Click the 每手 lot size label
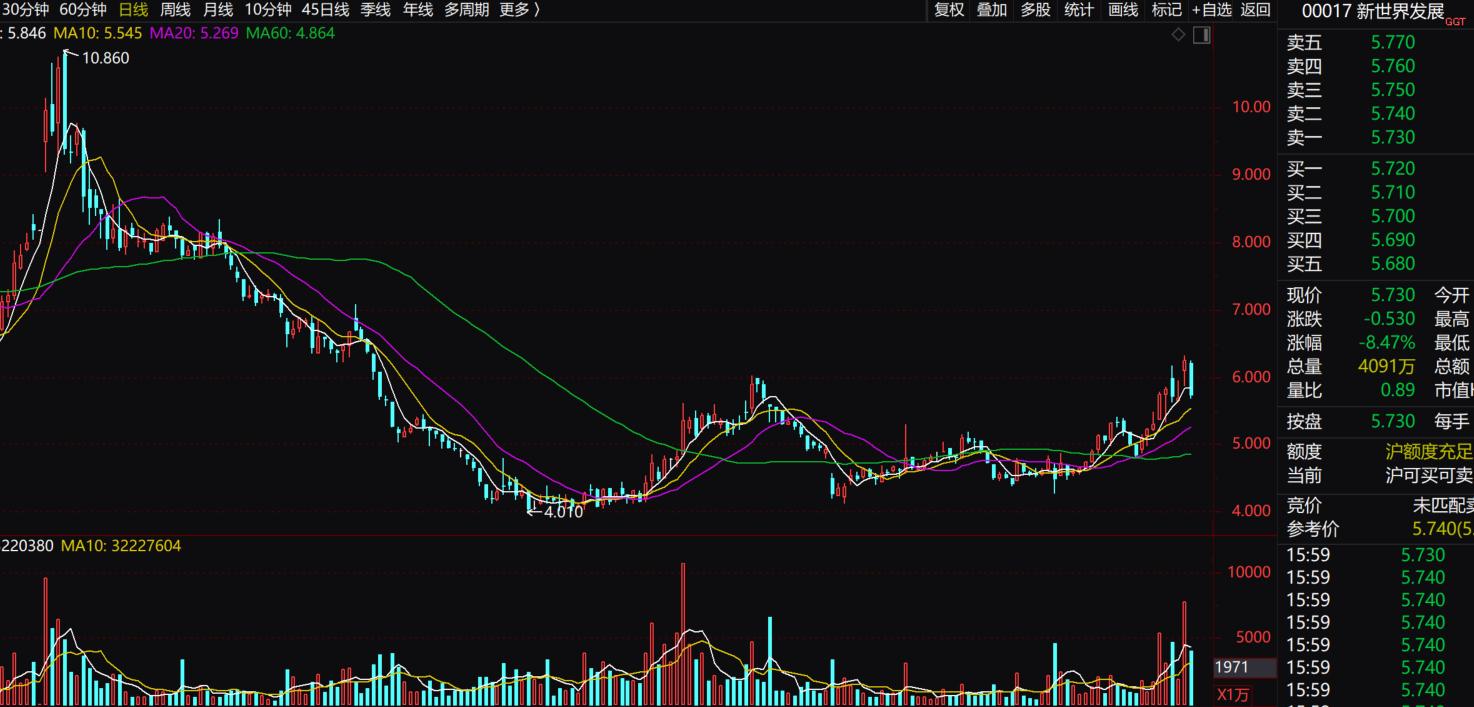Image resolution: width=1474 pixels, height=707 pixels. (x=1452, y=422)
